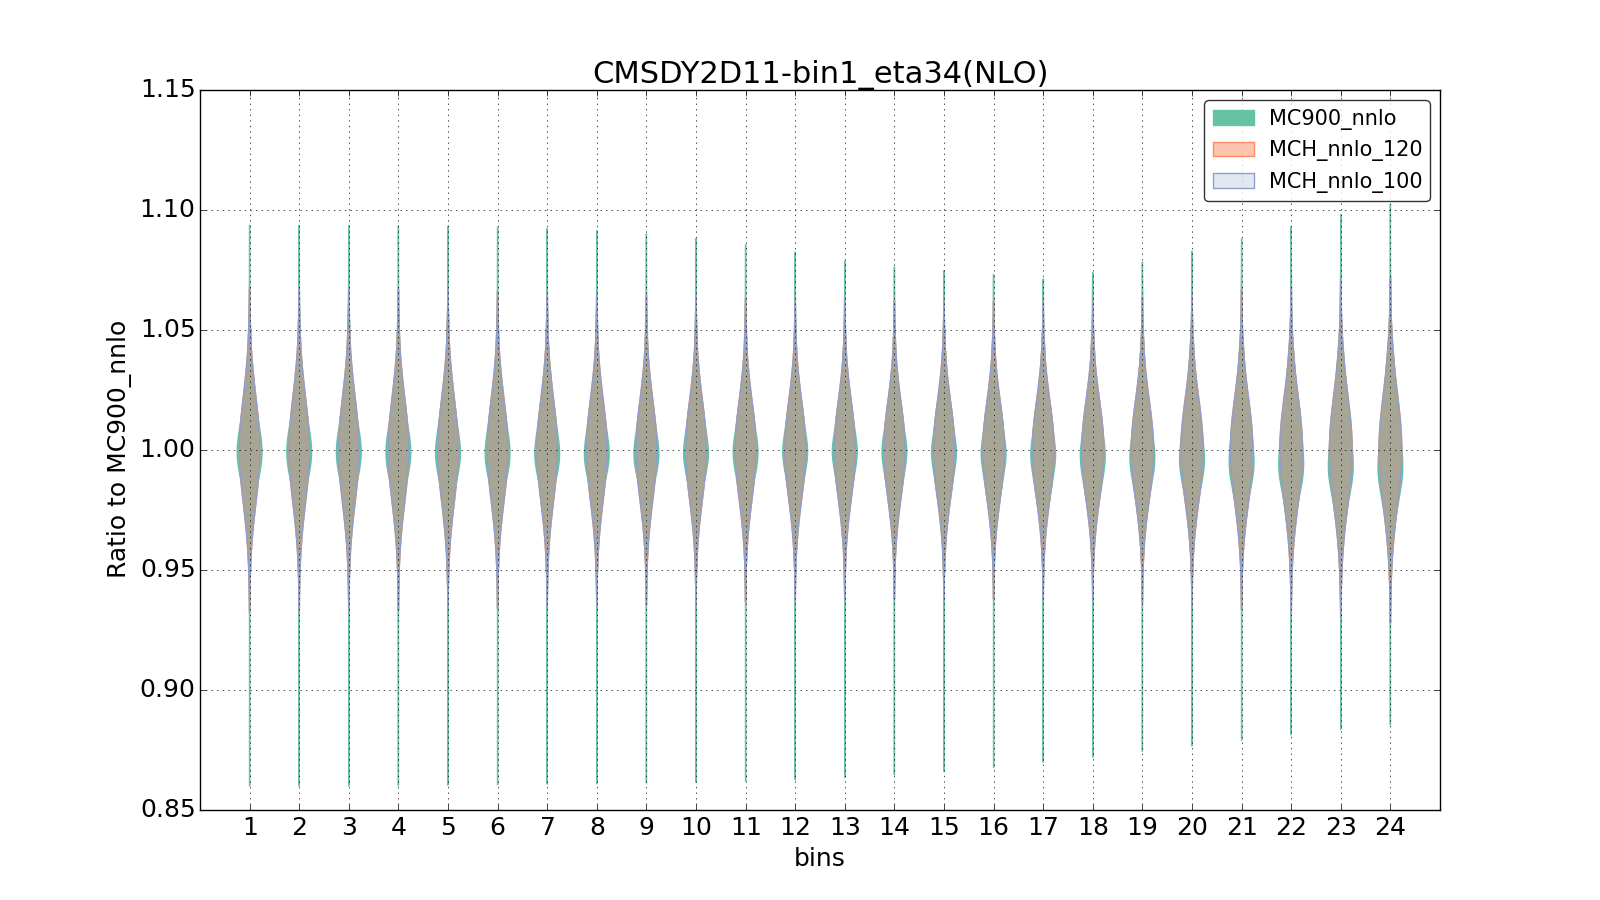Click x-axis tick label 24
The image size is (1600, 900).
(x=1390, y=828)
